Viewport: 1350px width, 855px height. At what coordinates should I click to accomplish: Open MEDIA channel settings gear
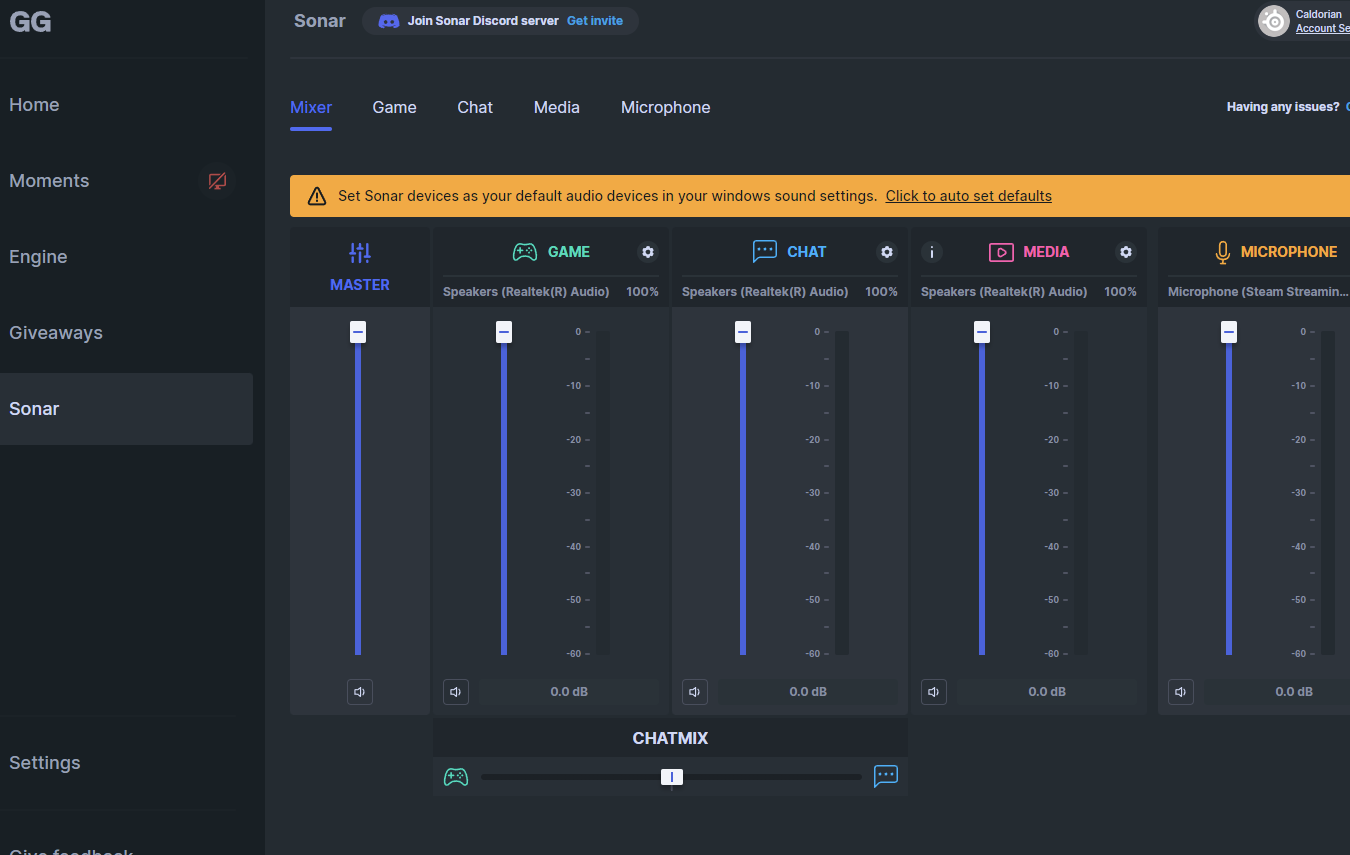point(1126,252)
